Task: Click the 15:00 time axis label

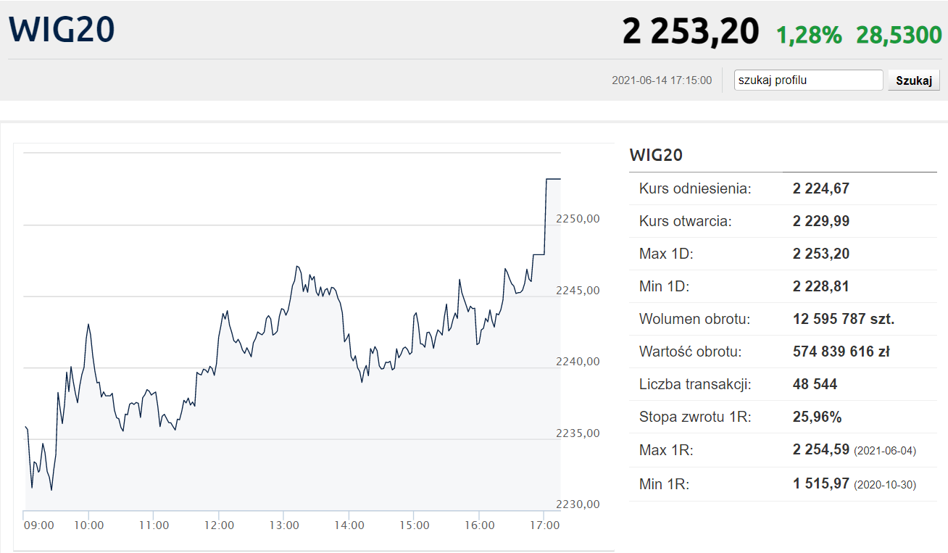Action: click(414, 526)
